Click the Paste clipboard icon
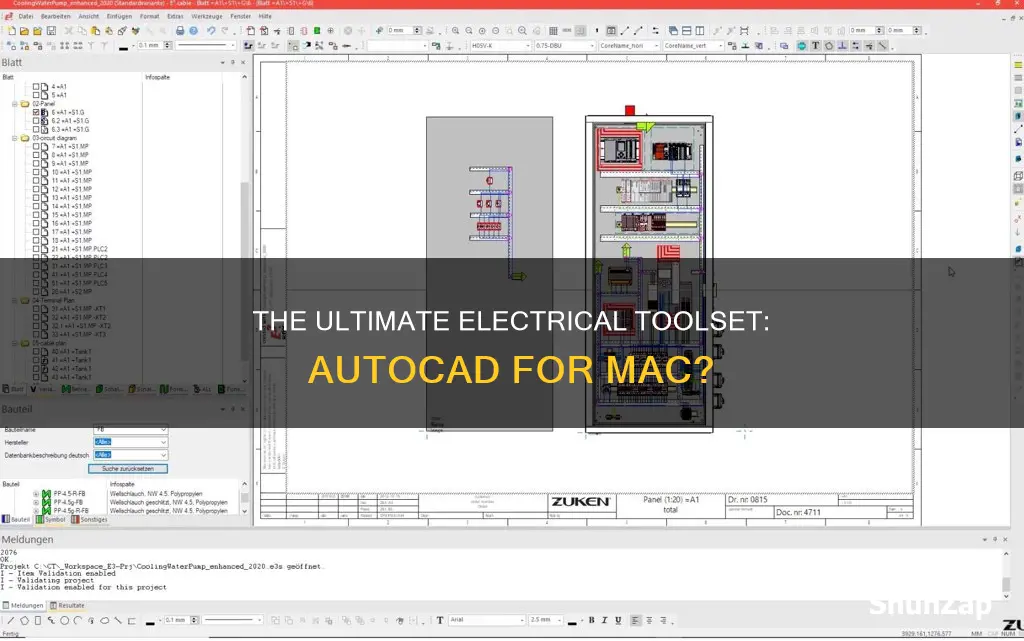The width and height of the screenshot is (1024, 641). tap(95, 31)
